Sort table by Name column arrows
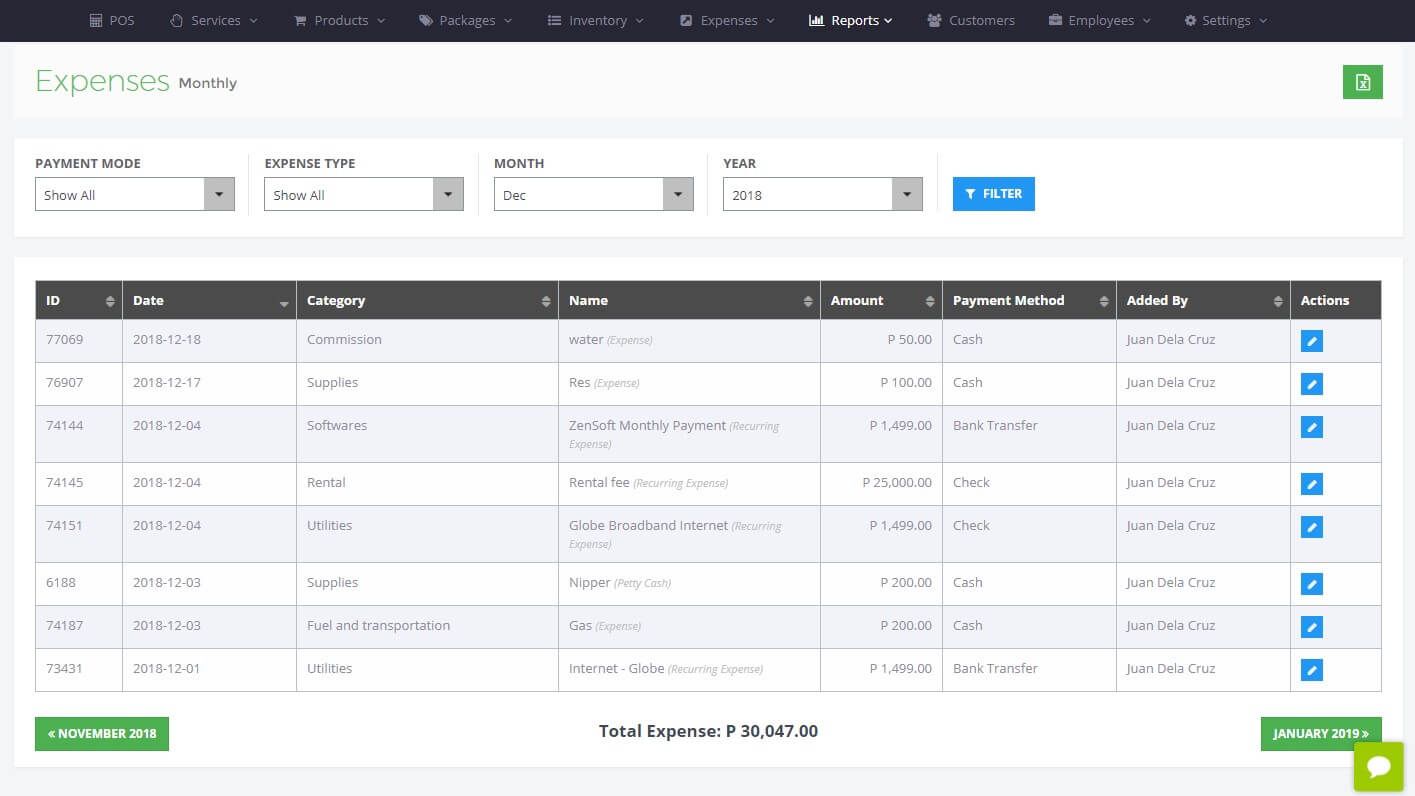This screenshot has width=1415, height=796. [x=808, y=301]
